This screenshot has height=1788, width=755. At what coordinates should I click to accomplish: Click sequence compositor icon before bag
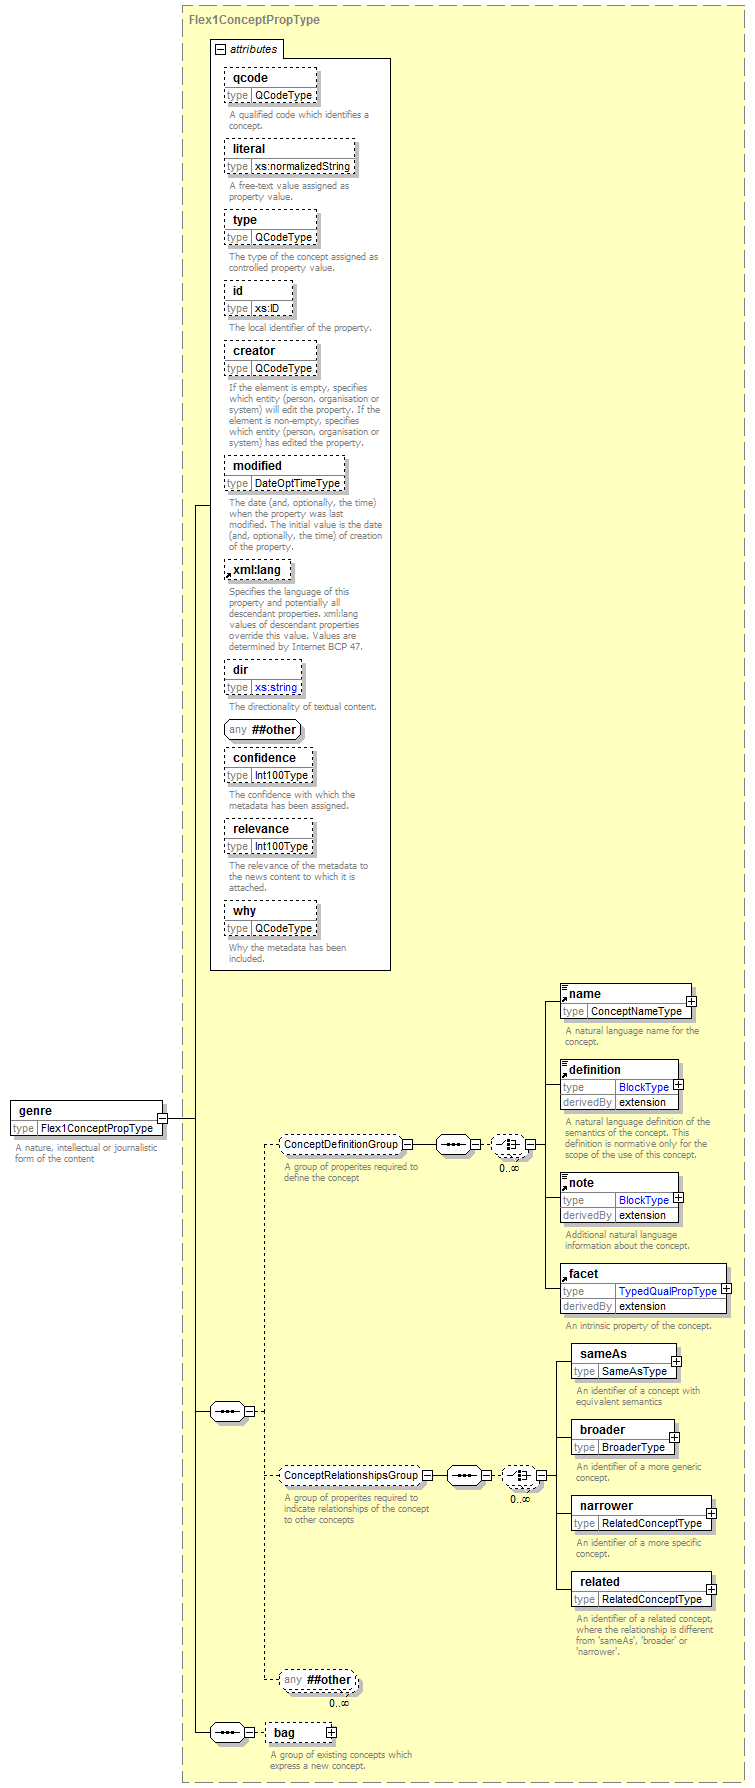pos(227,1732)
